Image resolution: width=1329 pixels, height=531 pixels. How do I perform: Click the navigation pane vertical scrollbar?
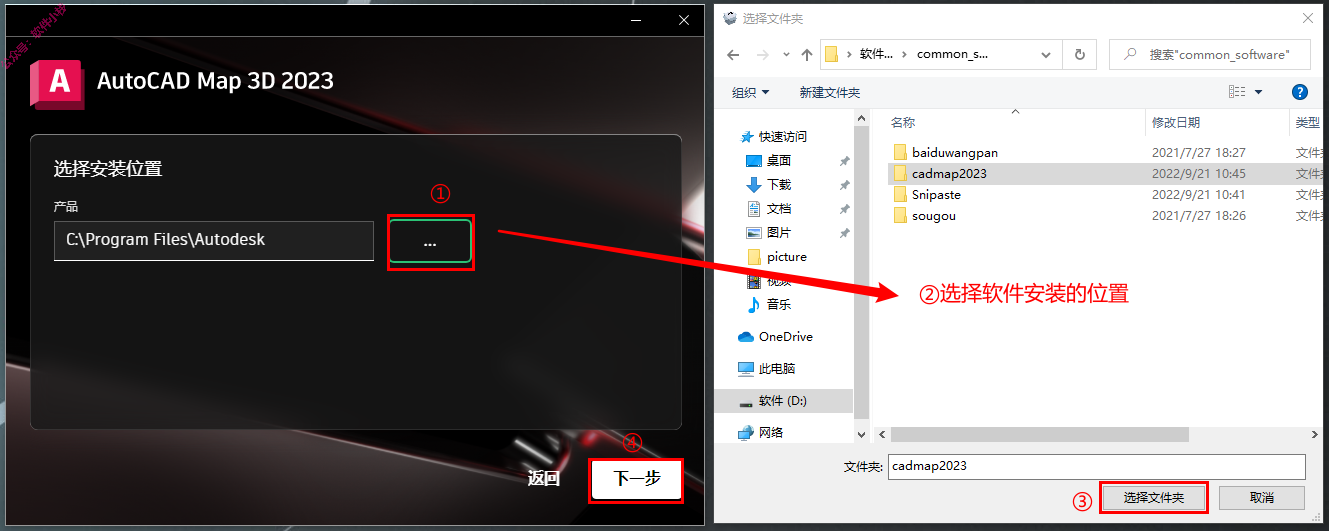pyautogui.click(x=861, y=270)
